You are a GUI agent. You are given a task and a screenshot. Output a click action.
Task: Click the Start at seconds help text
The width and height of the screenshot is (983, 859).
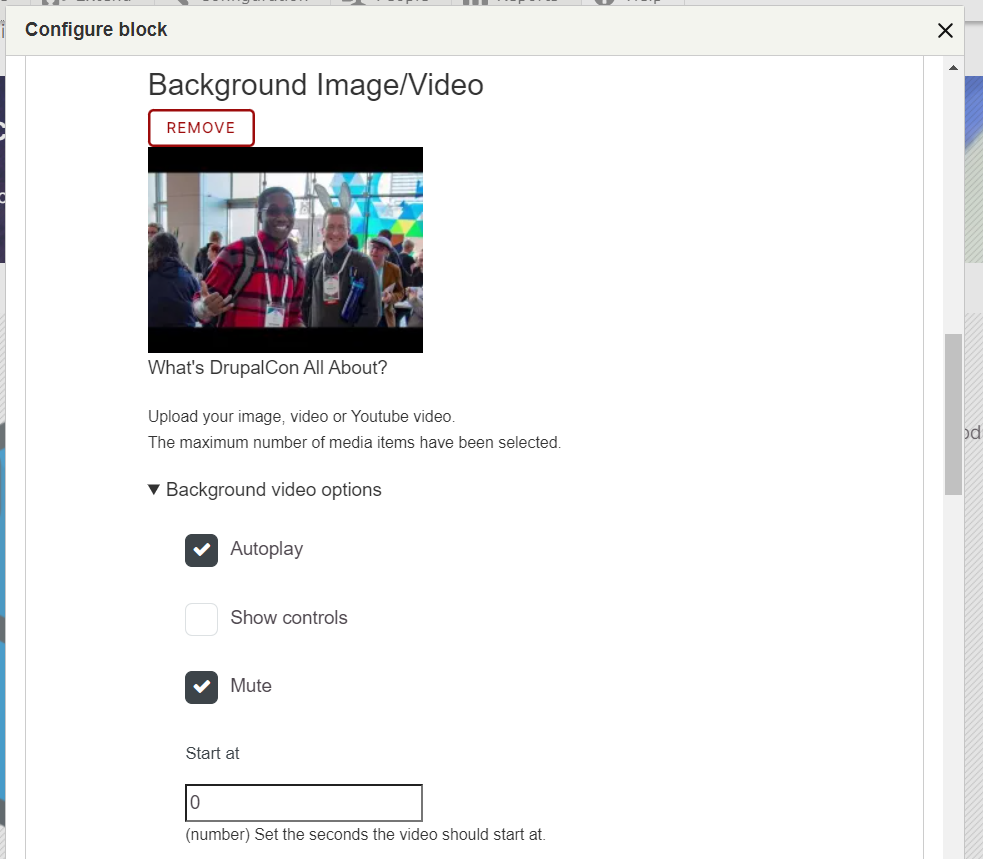click(365, 835)
